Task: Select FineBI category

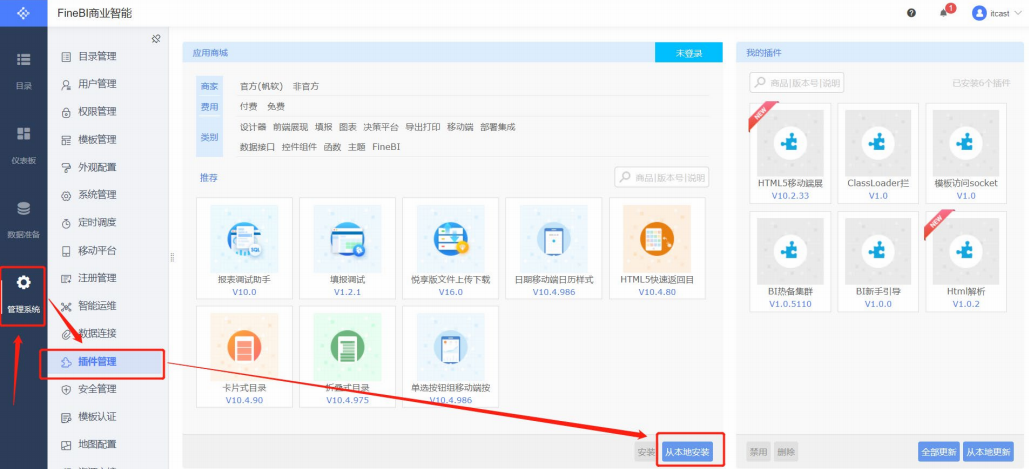Action: [x=386, y=147]
